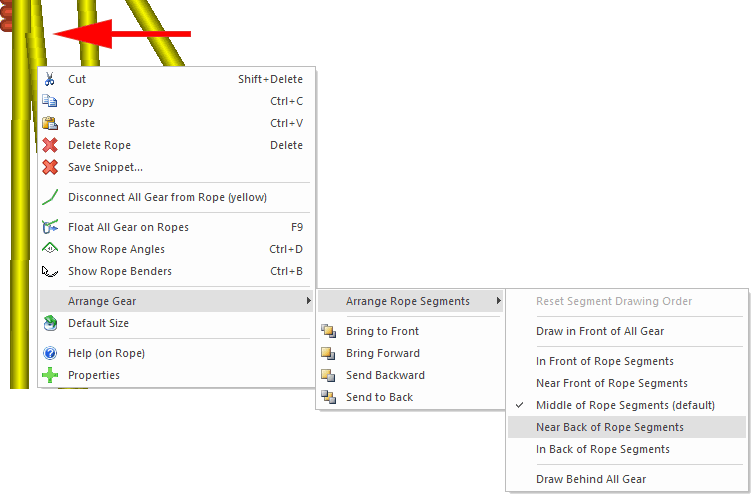Screen dimensions: 751x494
Task: Click the Paste clipboard icon
Action: [x=50, y=123]
